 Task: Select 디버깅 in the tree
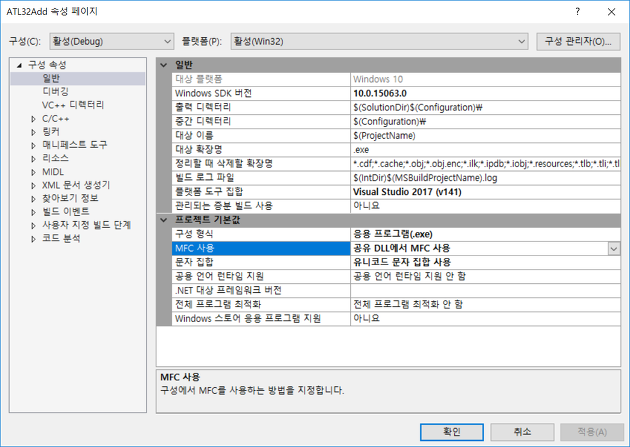(55, 92)
